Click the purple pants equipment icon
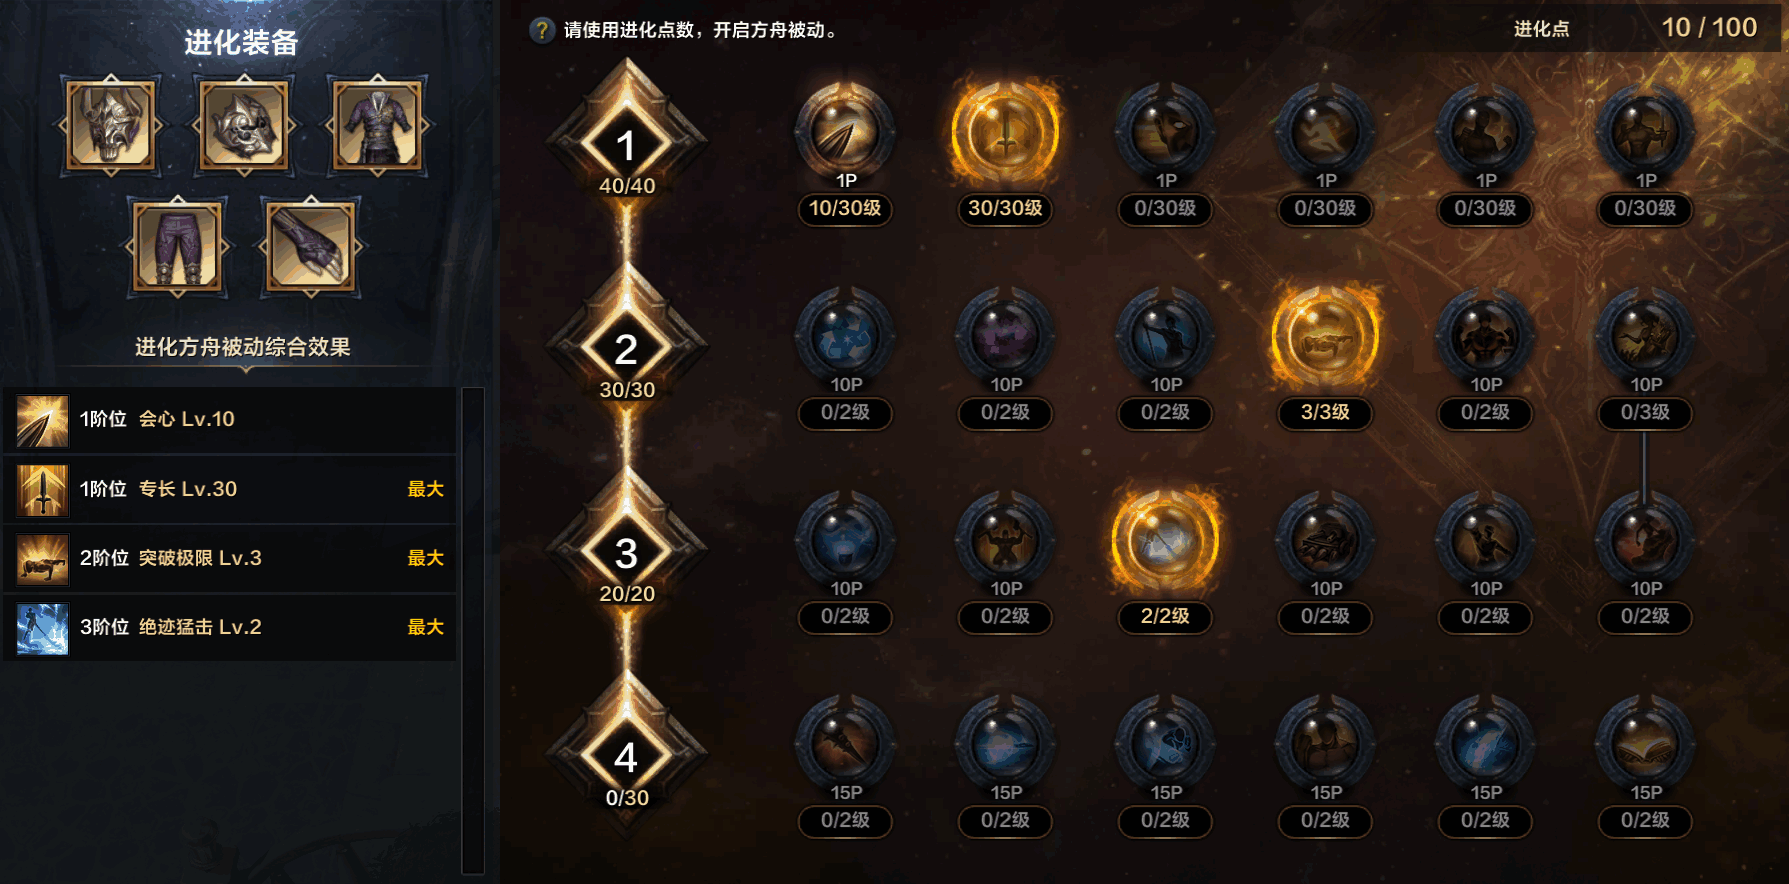Screen dimensions: 1789x884 click(177, 246)
